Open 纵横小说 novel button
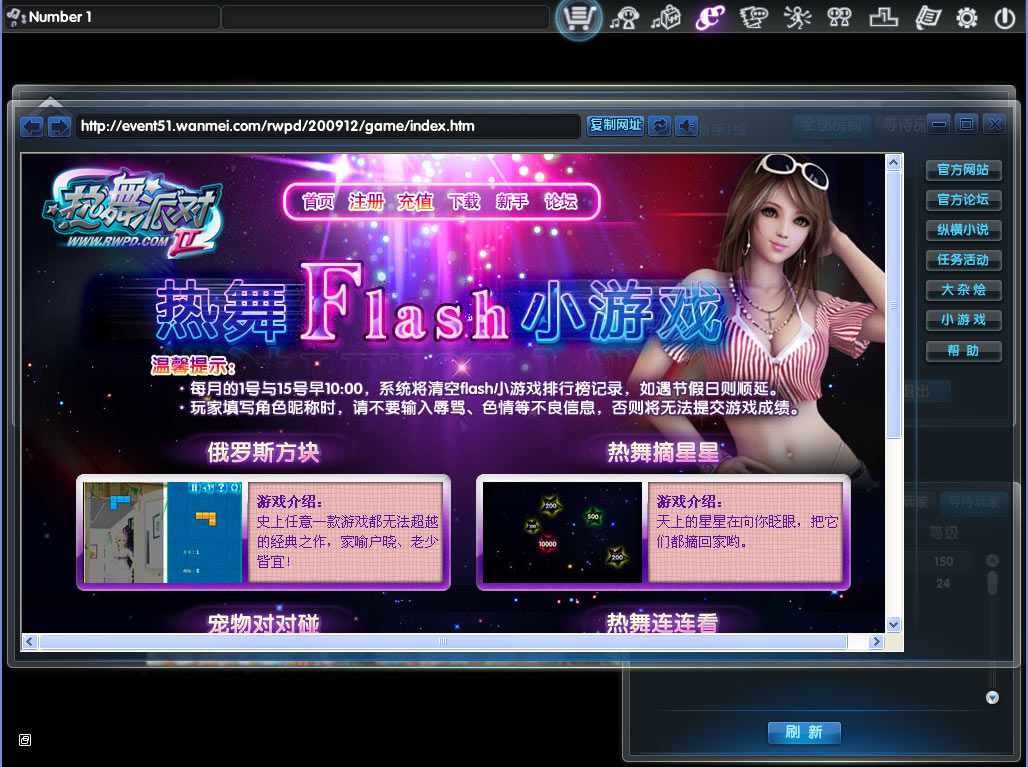Image resolution: width=1028 pixels, height=767 pixels. [x=963, y=229]
